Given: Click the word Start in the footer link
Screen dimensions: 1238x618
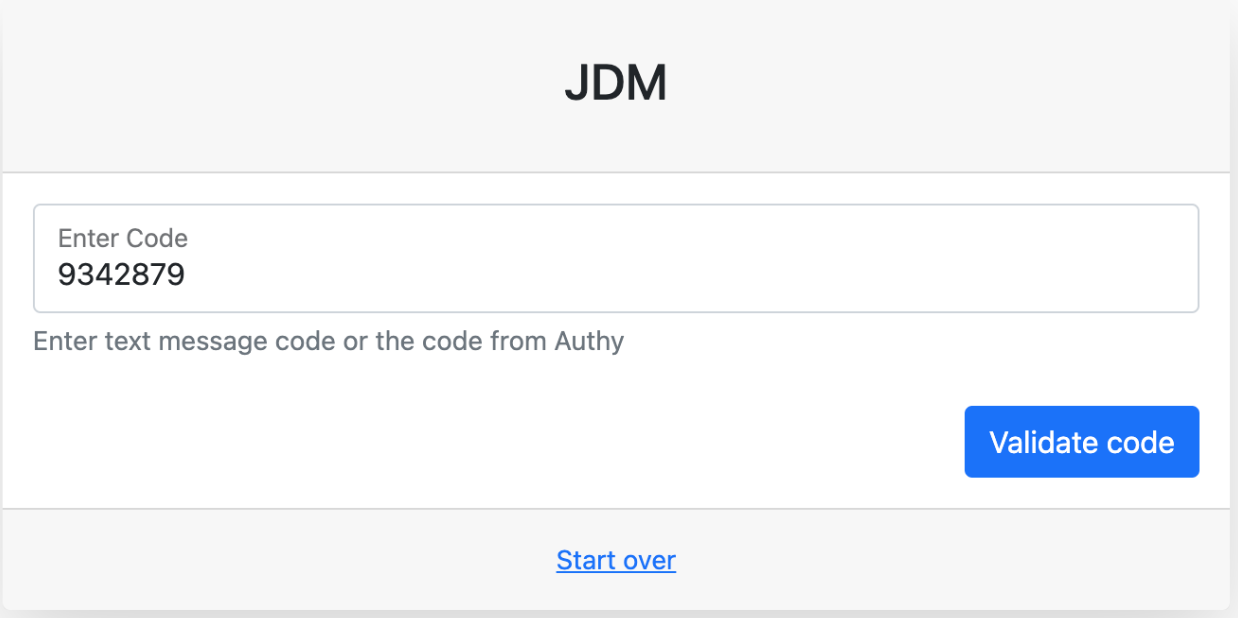Looking at the screenshot, I should tap(585, 560).
